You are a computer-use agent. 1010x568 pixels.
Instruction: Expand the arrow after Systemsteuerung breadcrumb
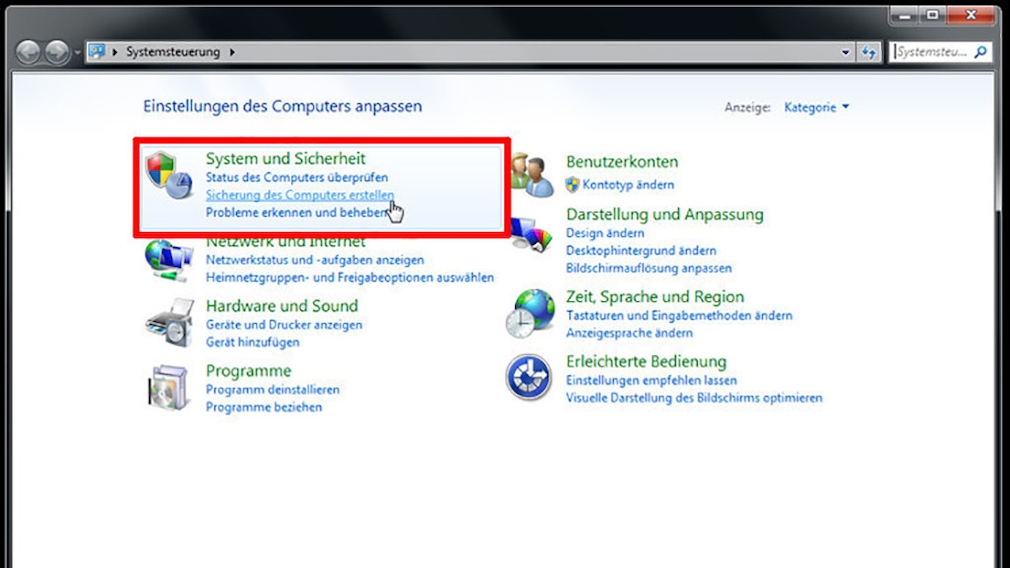232,52
